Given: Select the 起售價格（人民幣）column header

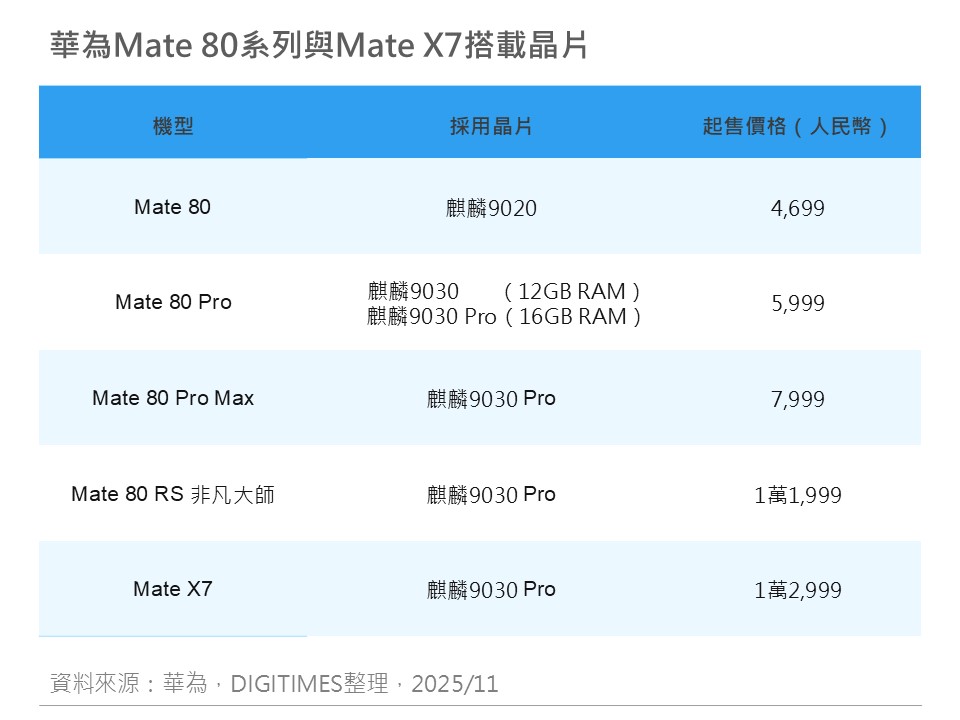Looking at the screenshot, I should (797, 126).
